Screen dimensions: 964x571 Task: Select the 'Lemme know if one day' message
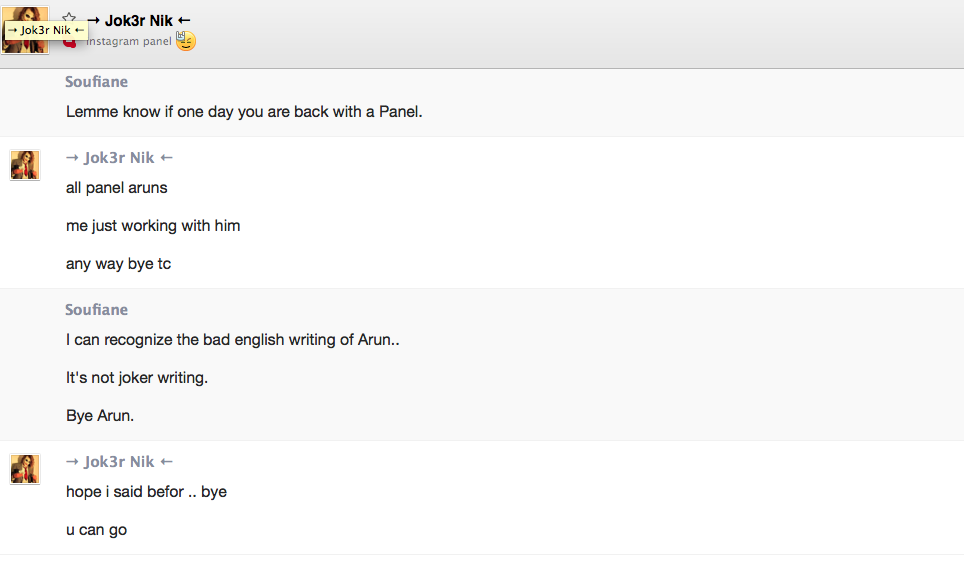[x=244, y=112]
